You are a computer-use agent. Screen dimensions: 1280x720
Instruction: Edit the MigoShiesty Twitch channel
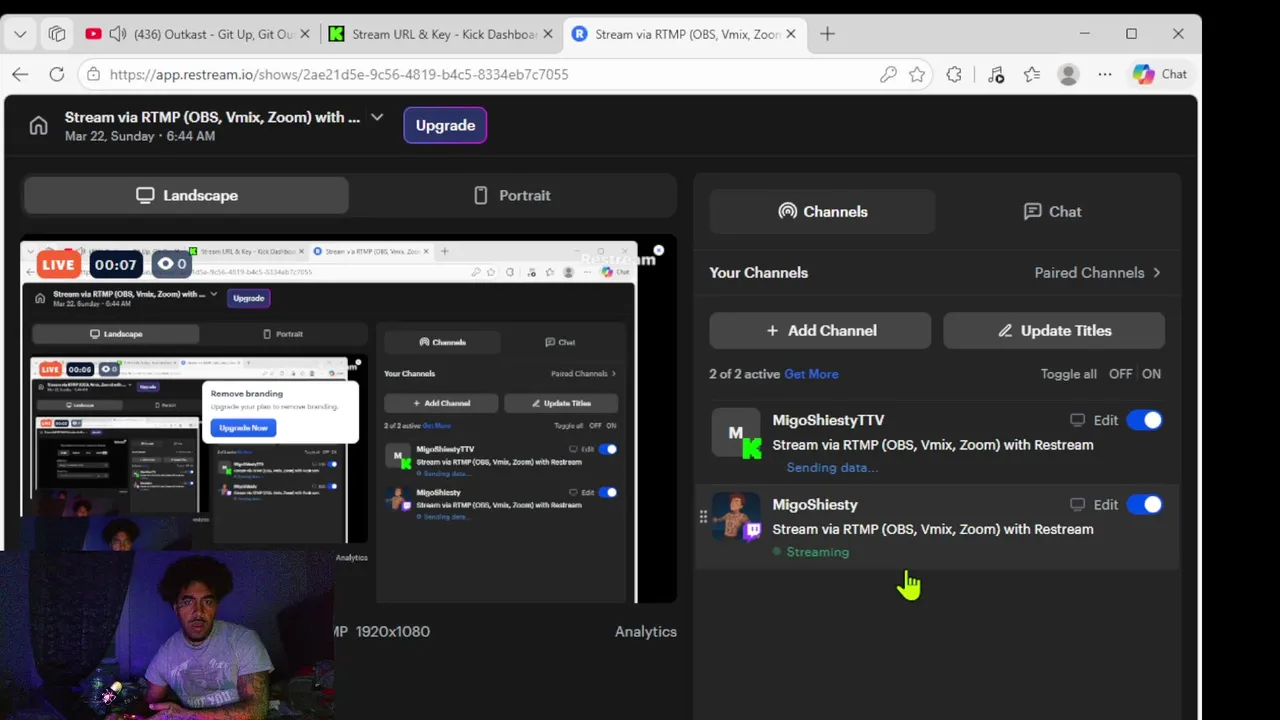click(1105, 505)
